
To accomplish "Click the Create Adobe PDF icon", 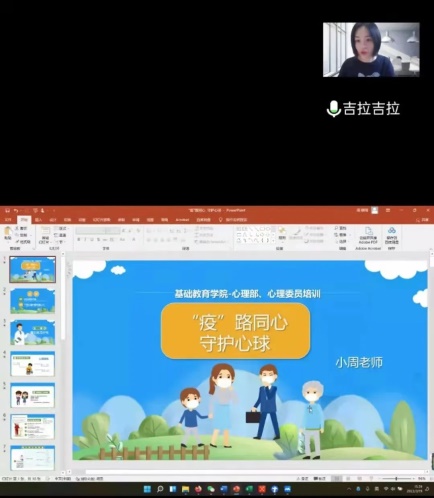I will [x=368, y=231].
